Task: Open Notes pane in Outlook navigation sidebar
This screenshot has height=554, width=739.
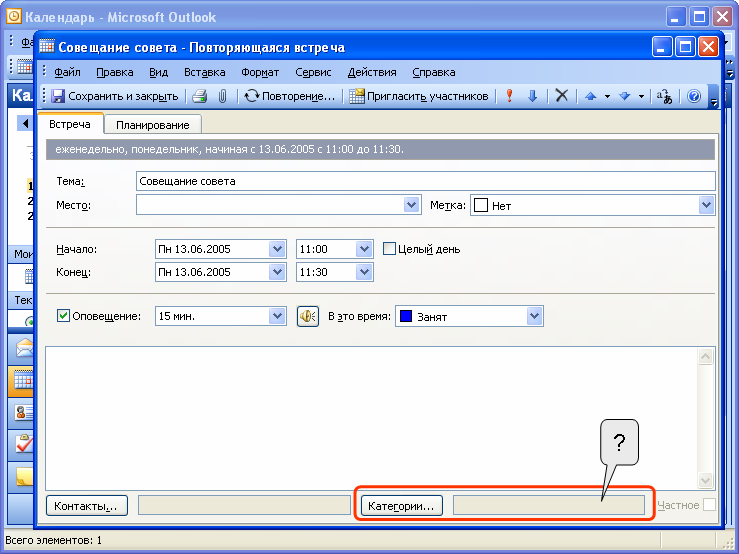Action: (23, 476)
